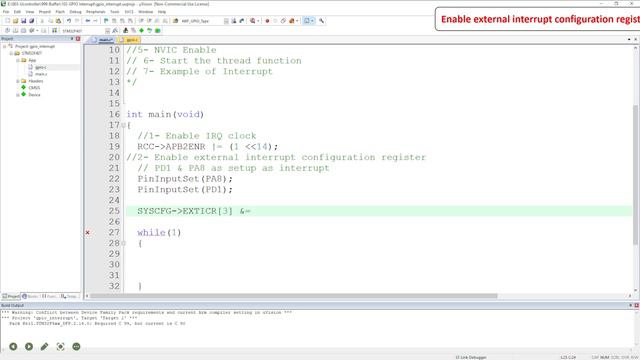Select the CMSIS component in project tree
This screenshot has width=640, height=360.
[34, 88]
